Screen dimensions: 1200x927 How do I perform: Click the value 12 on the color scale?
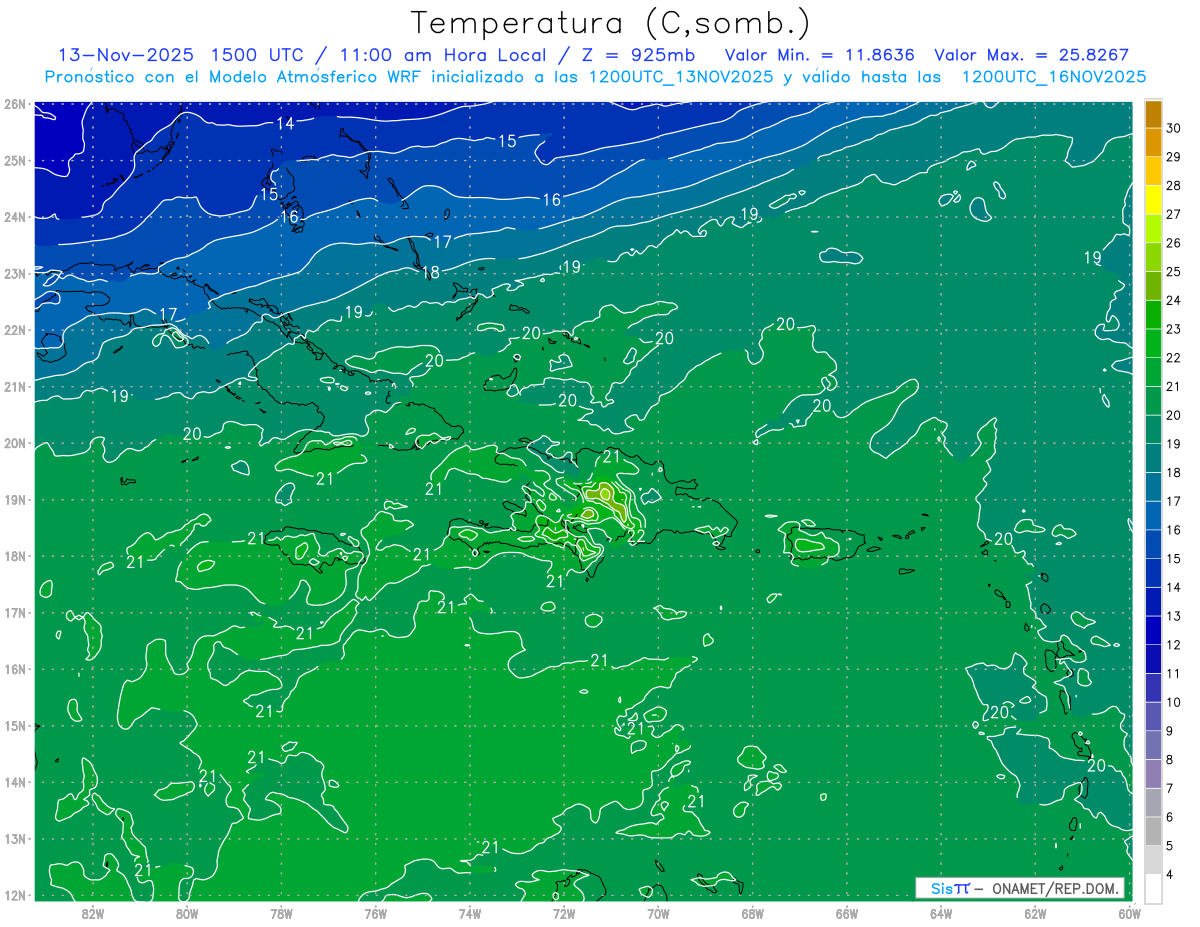[1174, 645]
